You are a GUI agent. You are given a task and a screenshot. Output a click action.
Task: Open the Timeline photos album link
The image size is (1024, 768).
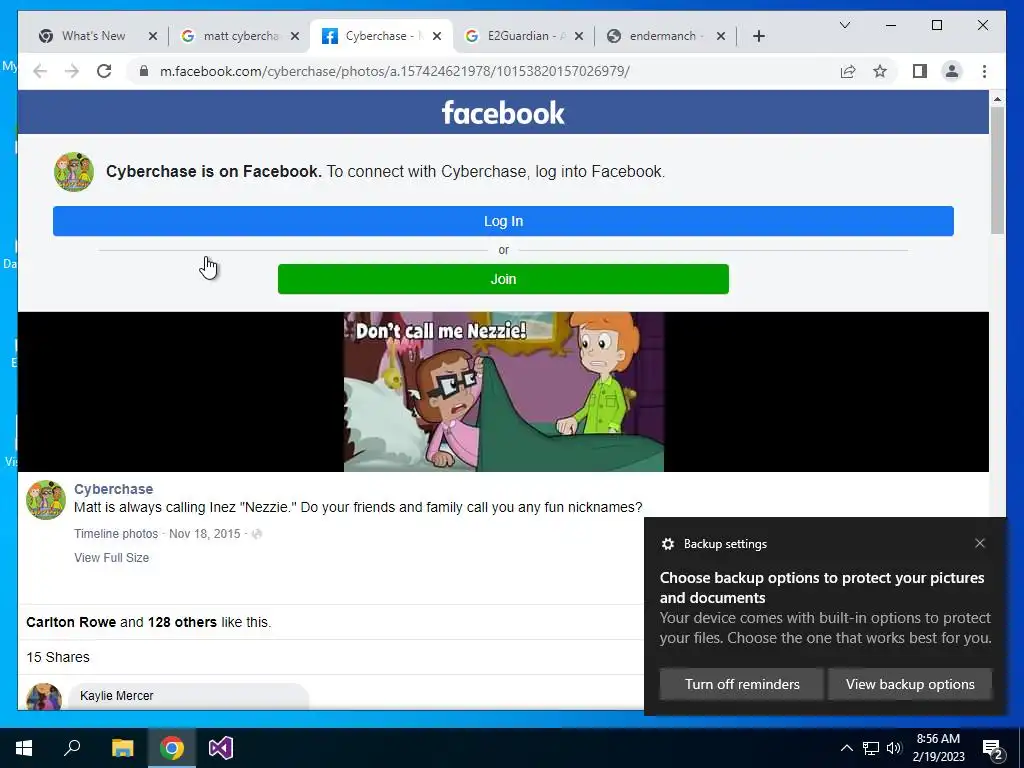116,534
